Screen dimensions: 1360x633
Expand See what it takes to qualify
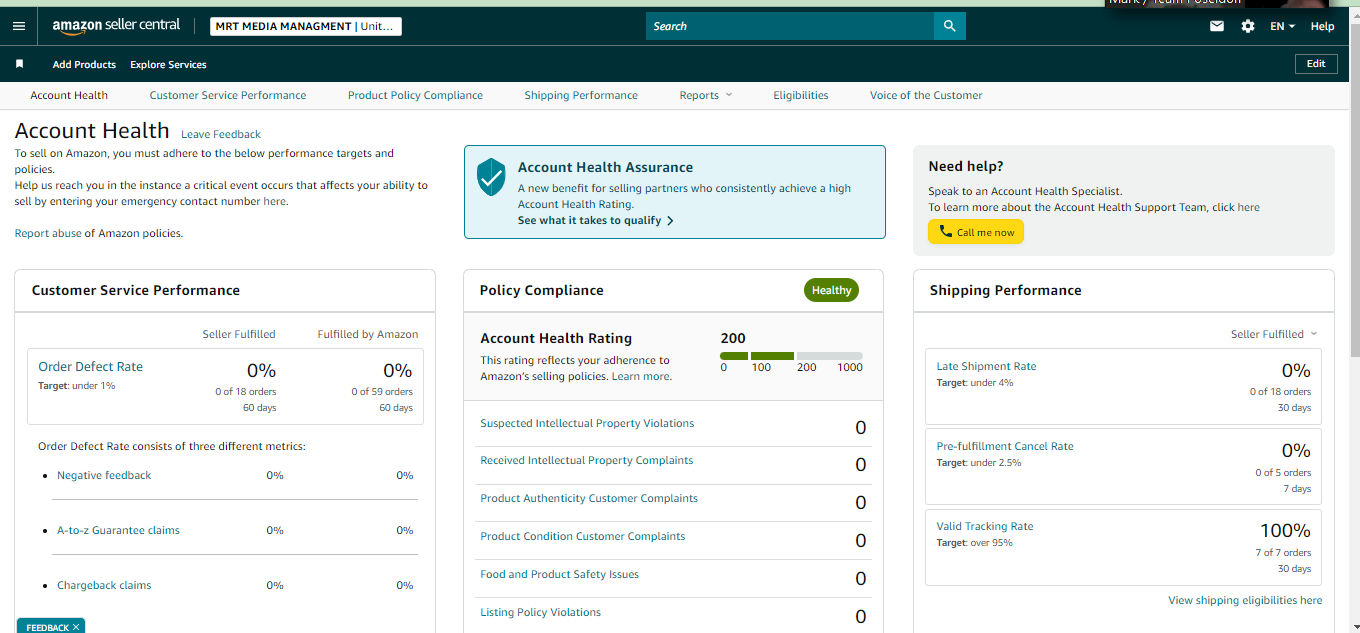click(596, 220)
